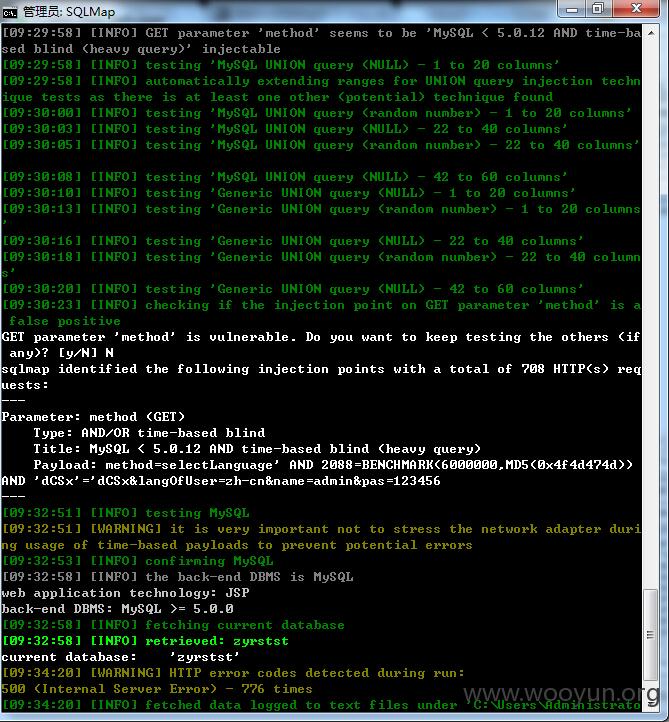Click the Generic UNION '42 to 60 columns' line
The width and height of the screenshot is (669, 722).
tap(293, 289)
